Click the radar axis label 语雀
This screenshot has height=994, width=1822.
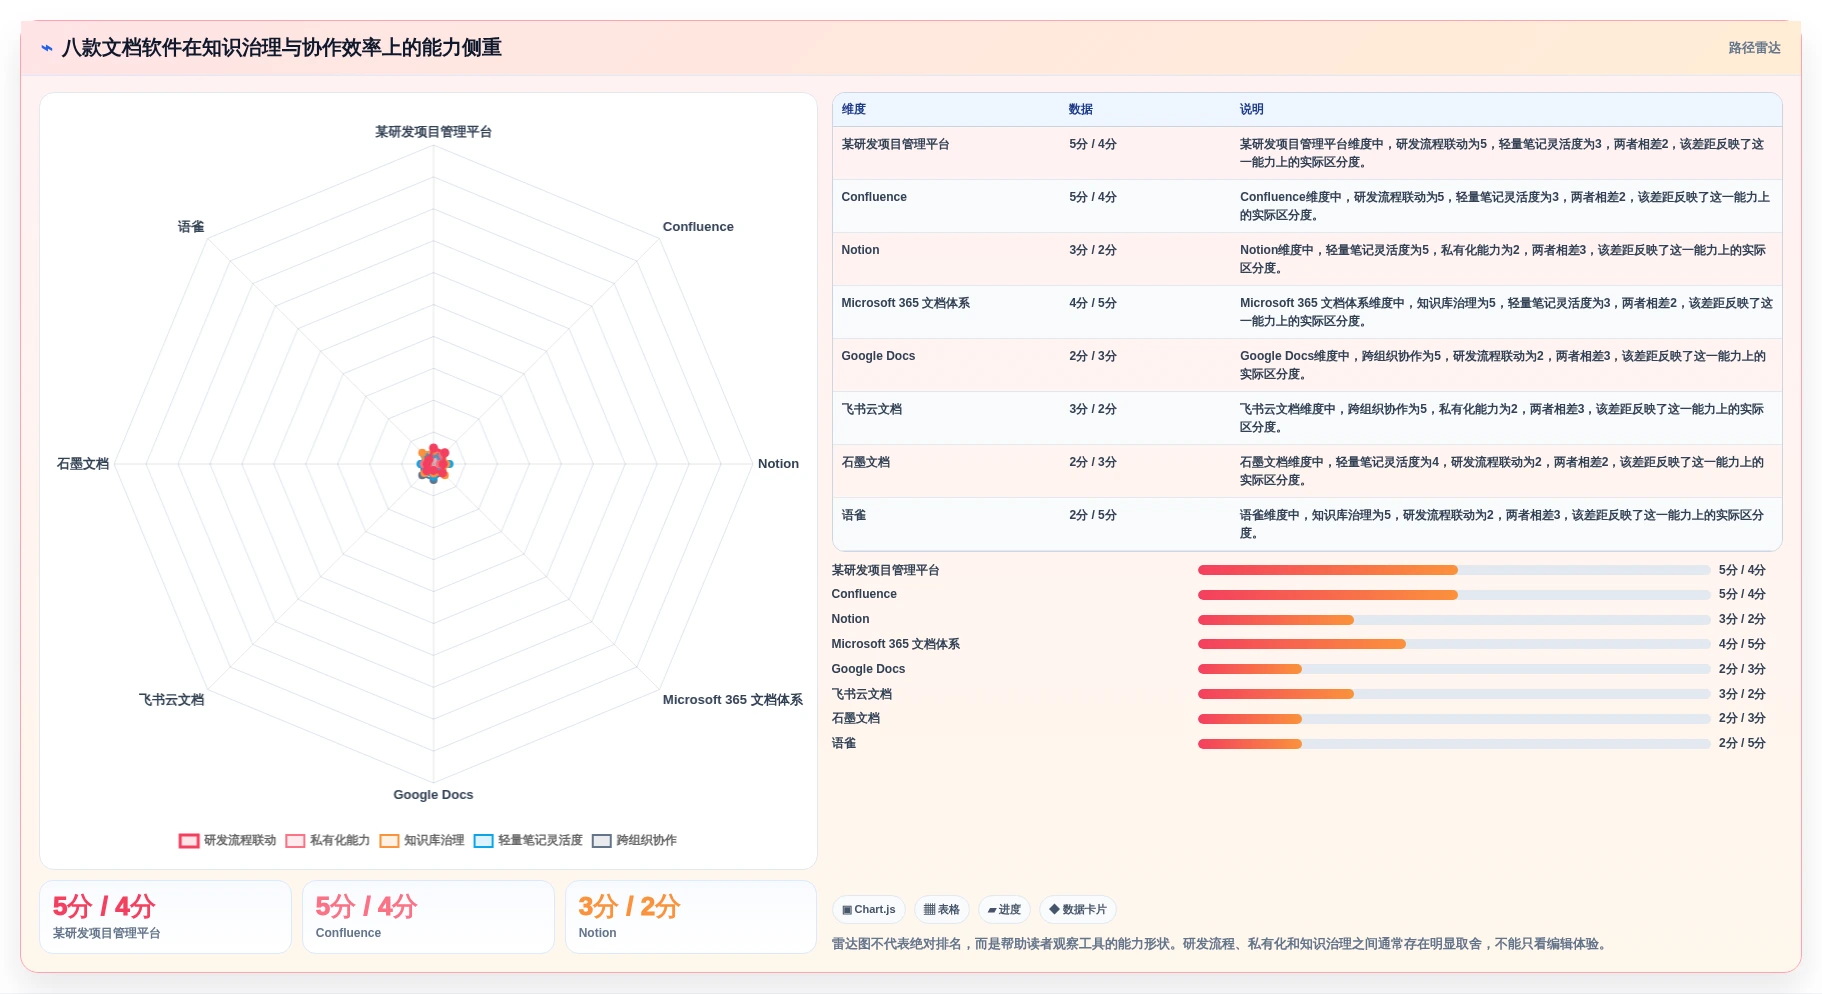tap(191, 227)
